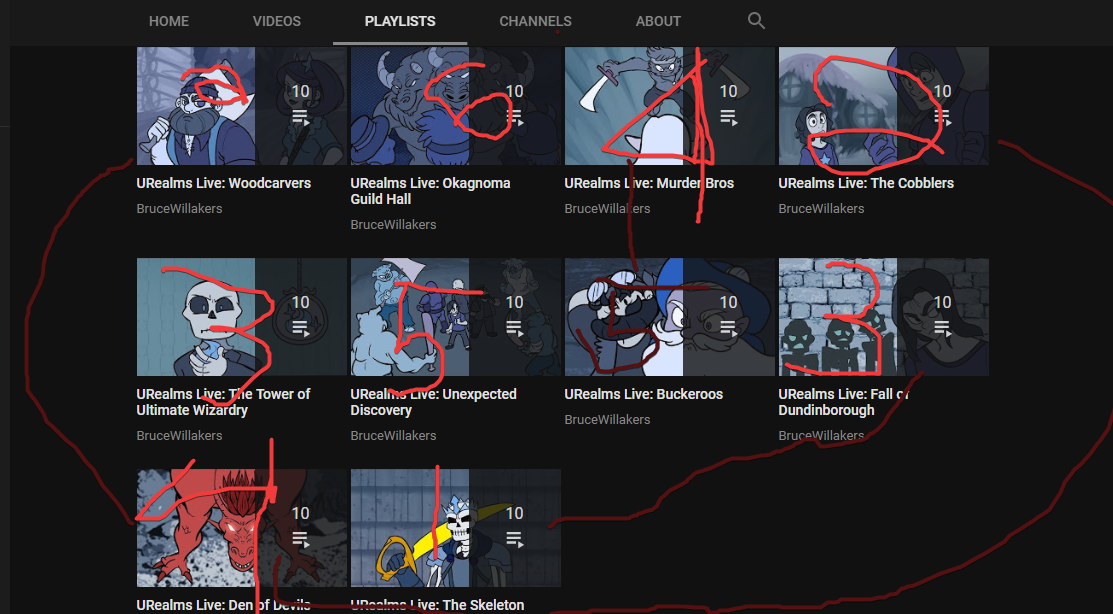1113x614 pixels.
Task: Open the Fall of Dundinborough thumbnail
Action: 884,317
